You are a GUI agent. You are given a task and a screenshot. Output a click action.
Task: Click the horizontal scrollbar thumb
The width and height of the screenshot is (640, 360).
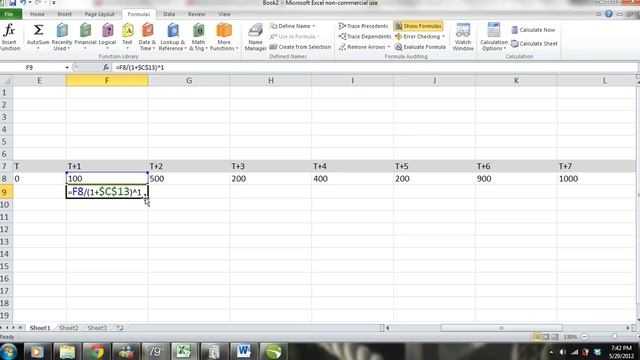(502, 328)
